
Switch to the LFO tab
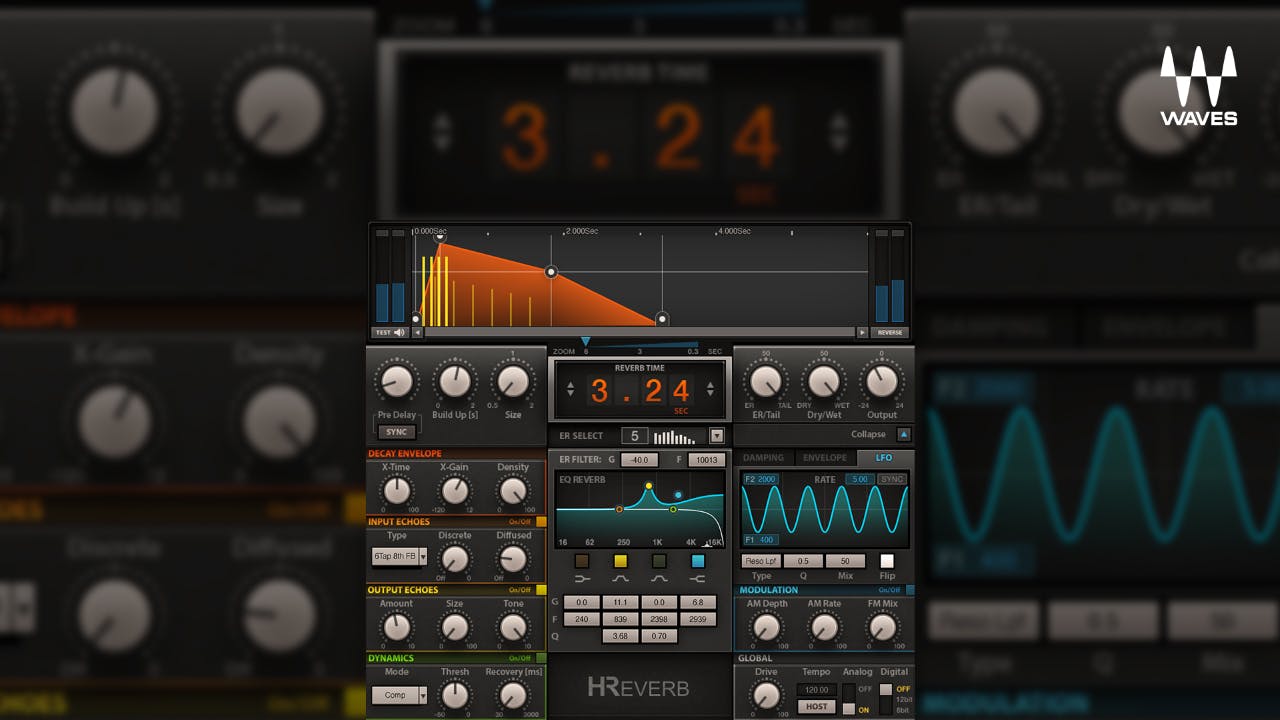point(884,458)
